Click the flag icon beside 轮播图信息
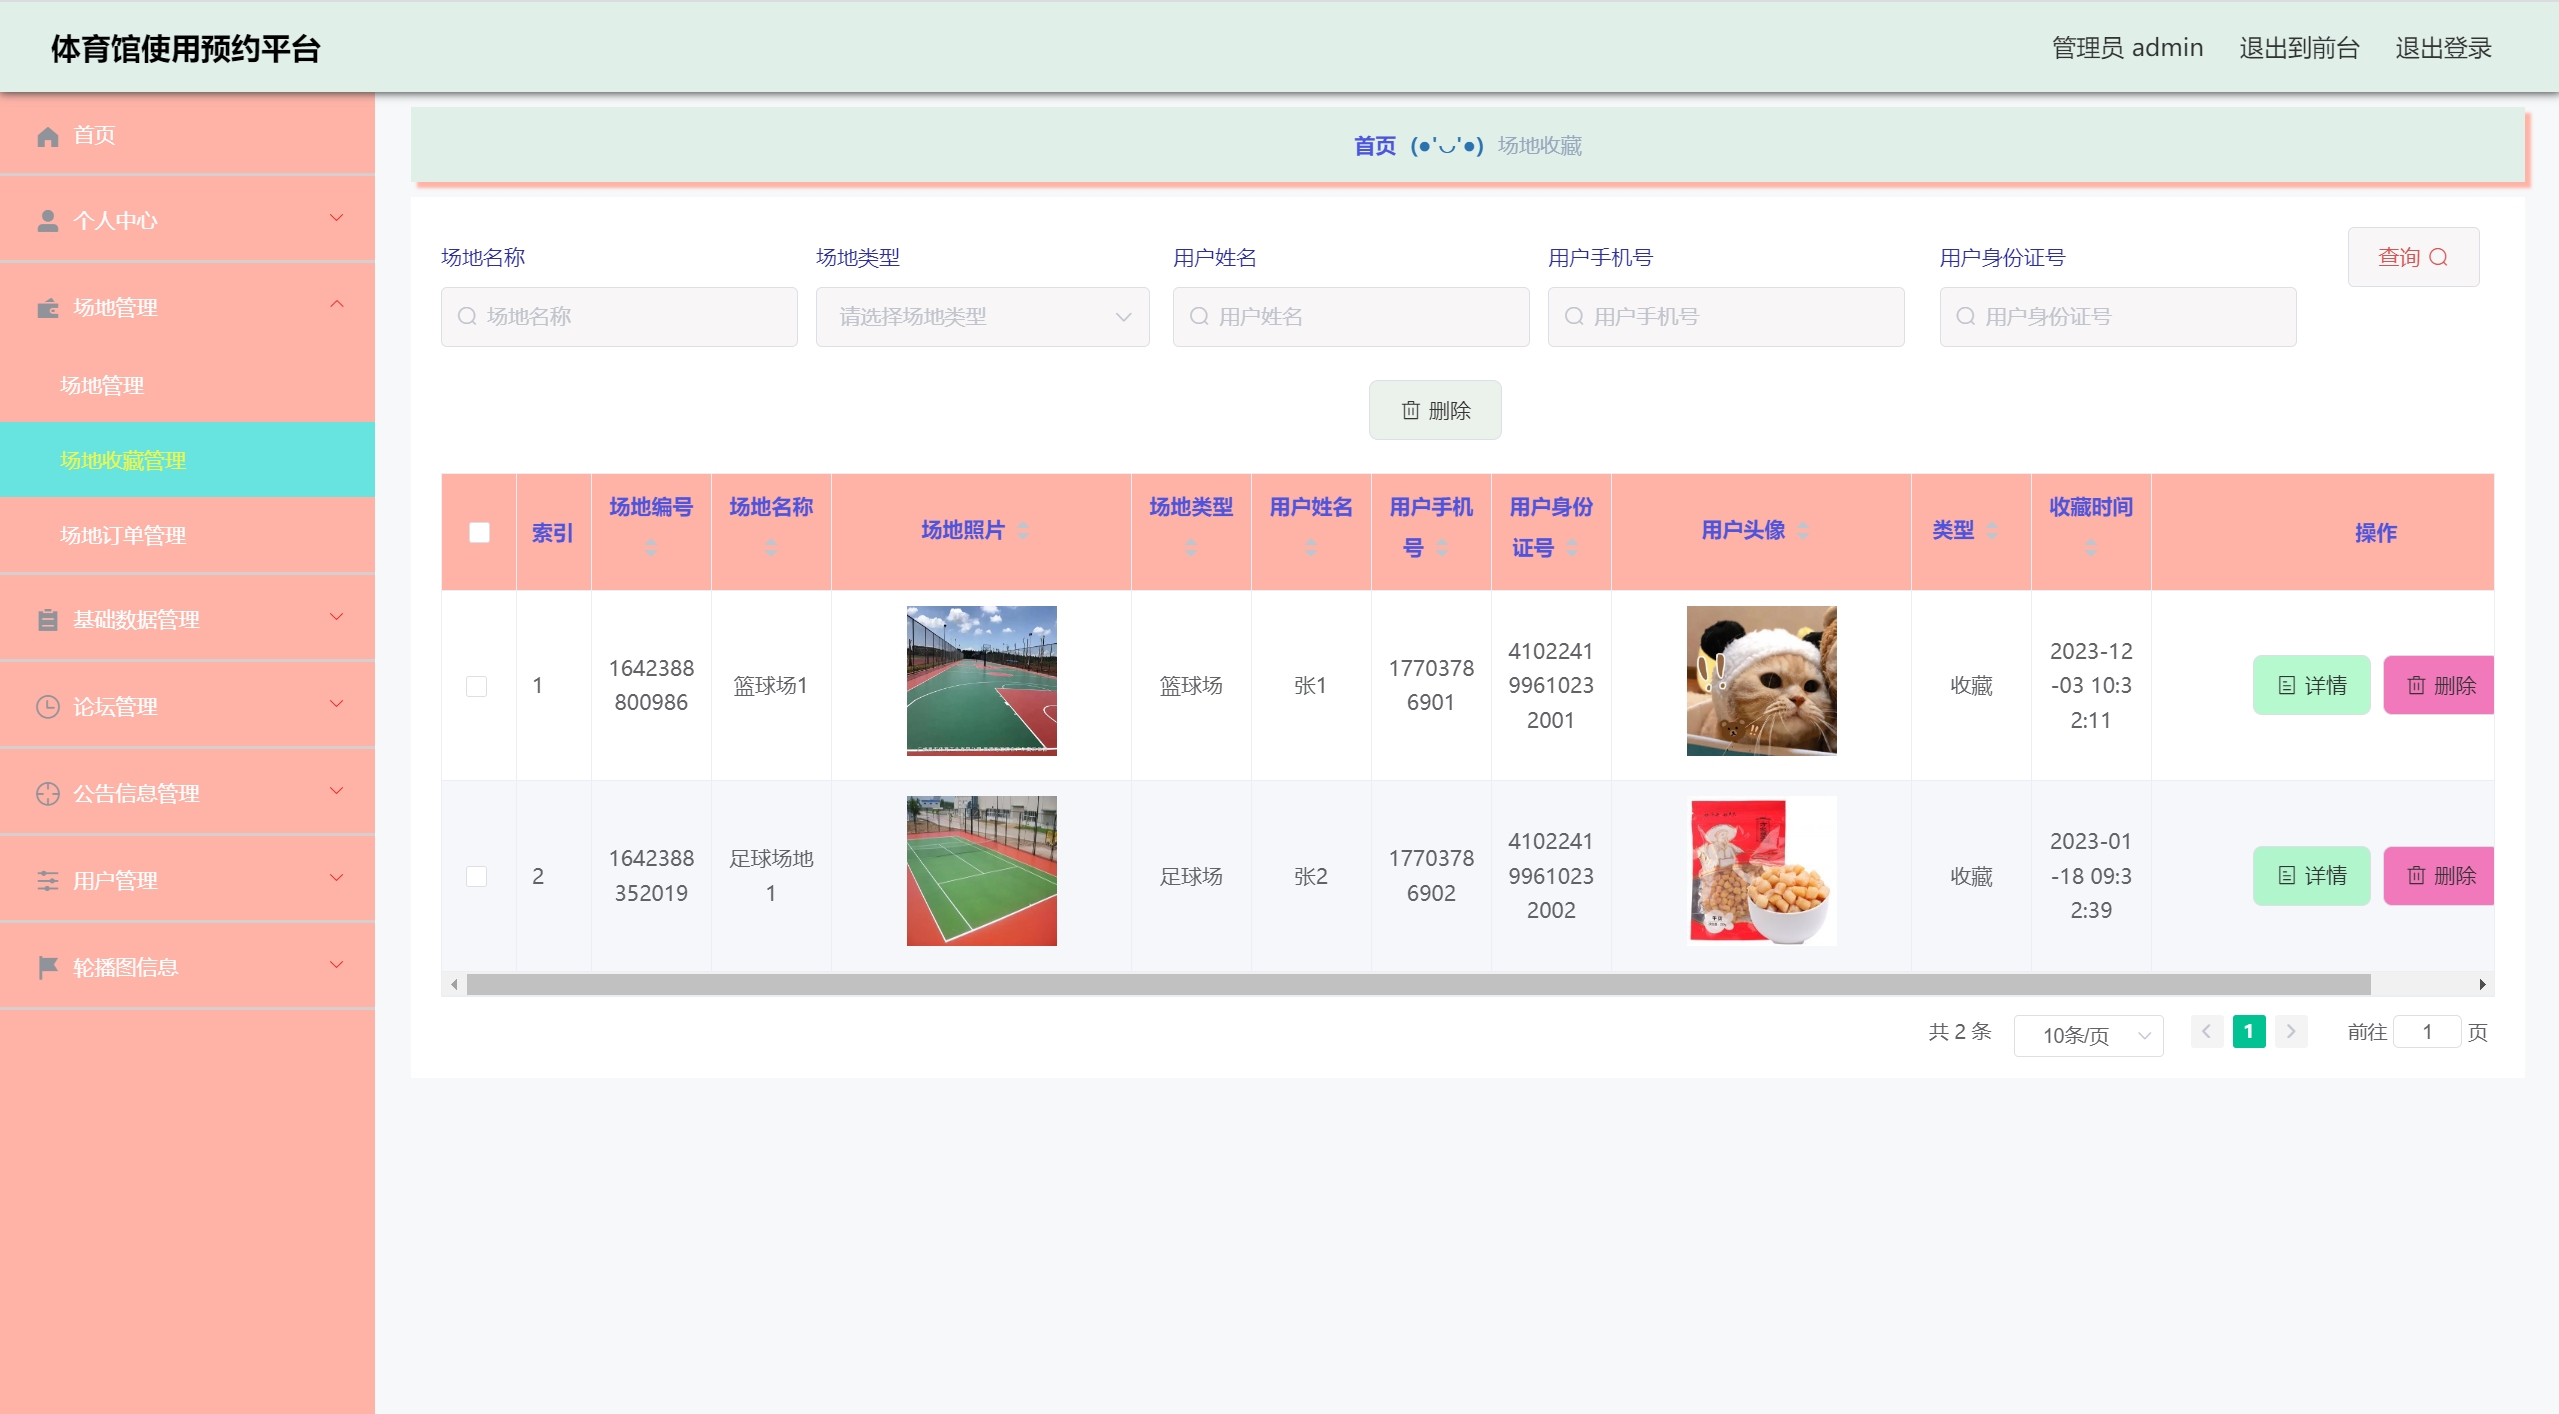Image resolution: width=2559 pixels, height=1414 pixels. tap(47, 967)
